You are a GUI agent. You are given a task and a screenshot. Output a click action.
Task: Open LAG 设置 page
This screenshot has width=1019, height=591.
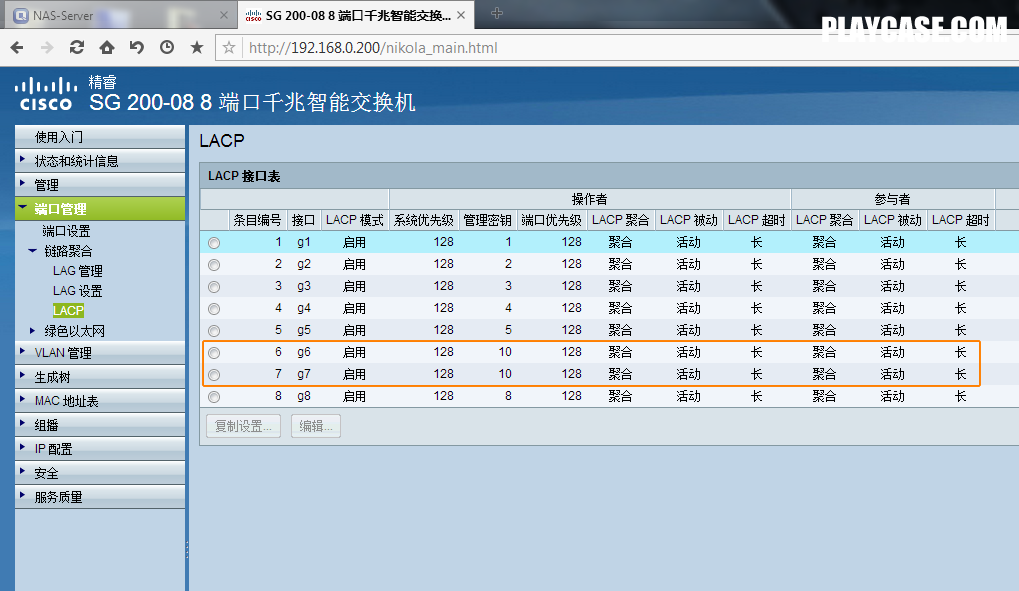point(78,291)
